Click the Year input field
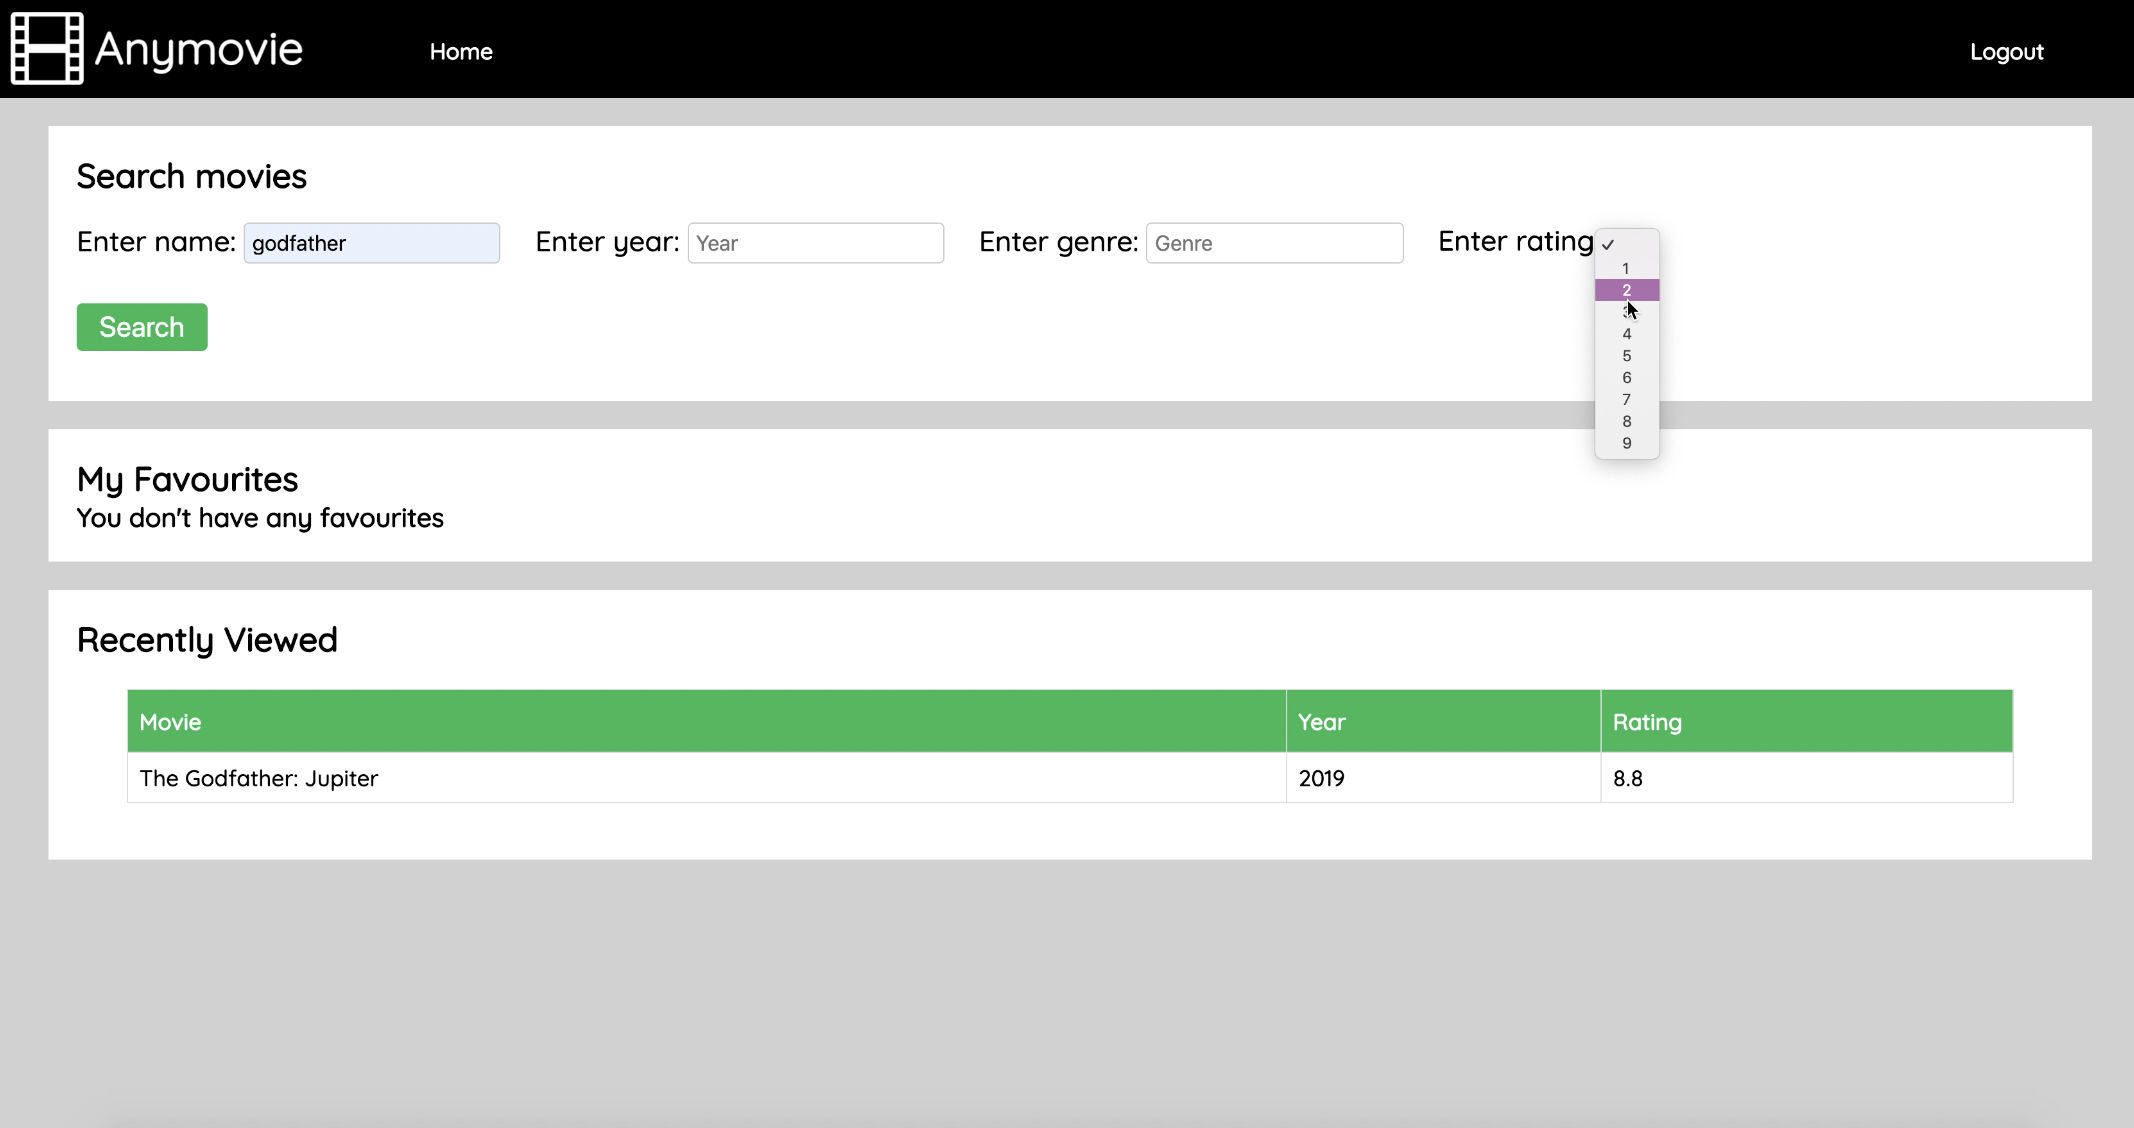2134x1128 pixels. [x=815, y=243]
